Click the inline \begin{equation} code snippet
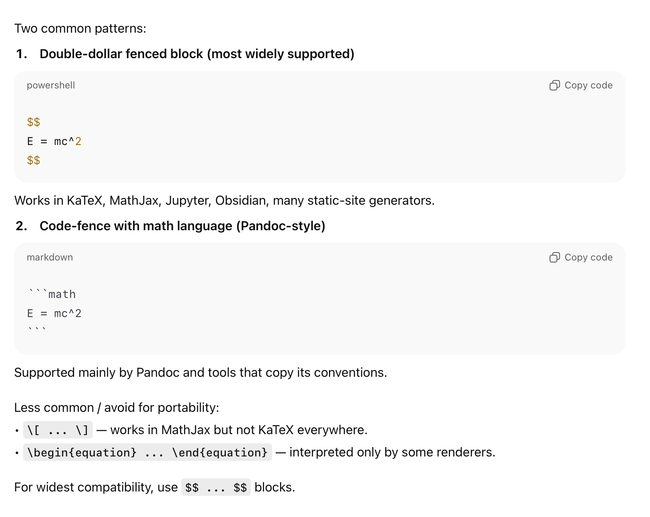Viewport: 650px width, 517px height. pos(147,452)
